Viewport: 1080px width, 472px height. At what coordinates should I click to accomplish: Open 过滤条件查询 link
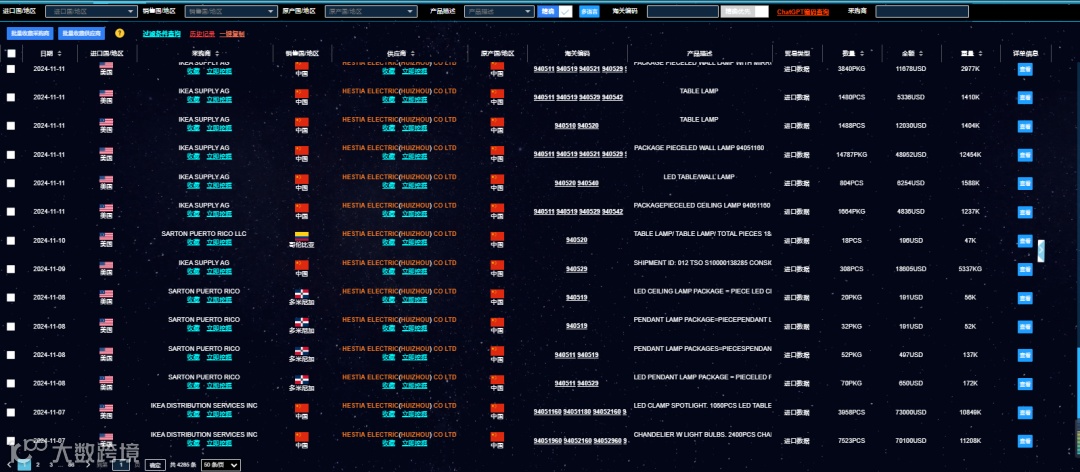tap(162, 33)
